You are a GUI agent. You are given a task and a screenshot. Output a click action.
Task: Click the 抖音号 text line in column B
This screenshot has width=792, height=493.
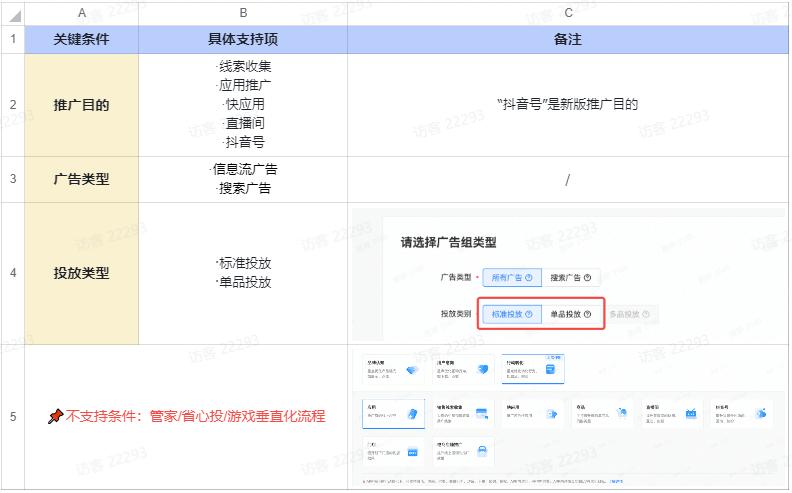243,142
